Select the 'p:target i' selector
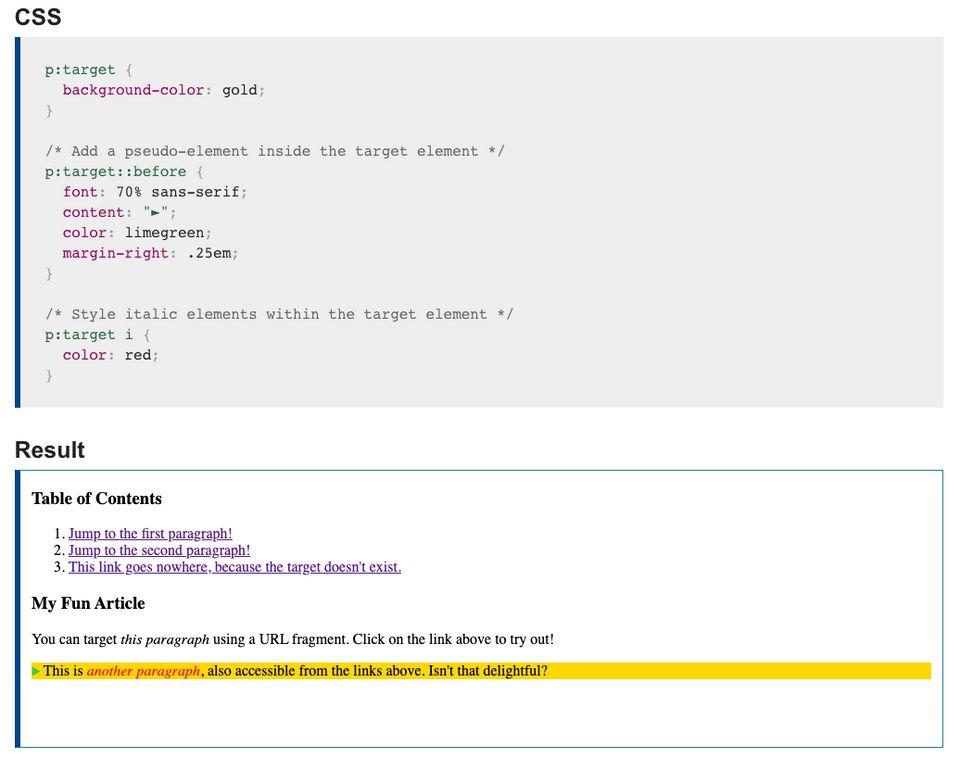Image resolution: width=960 pixels, height=758 pixels. coord(86,334)
